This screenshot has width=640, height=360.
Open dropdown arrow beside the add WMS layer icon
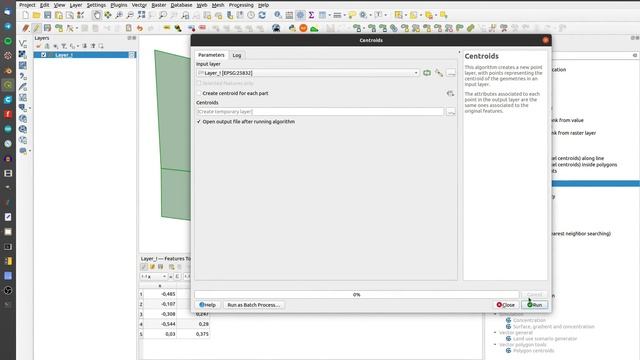tap(30, 108)
